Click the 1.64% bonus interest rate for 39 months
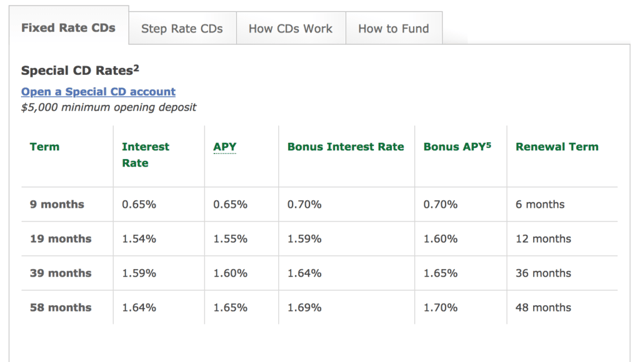This screenshot has width=640, height=362. [304, 273]
